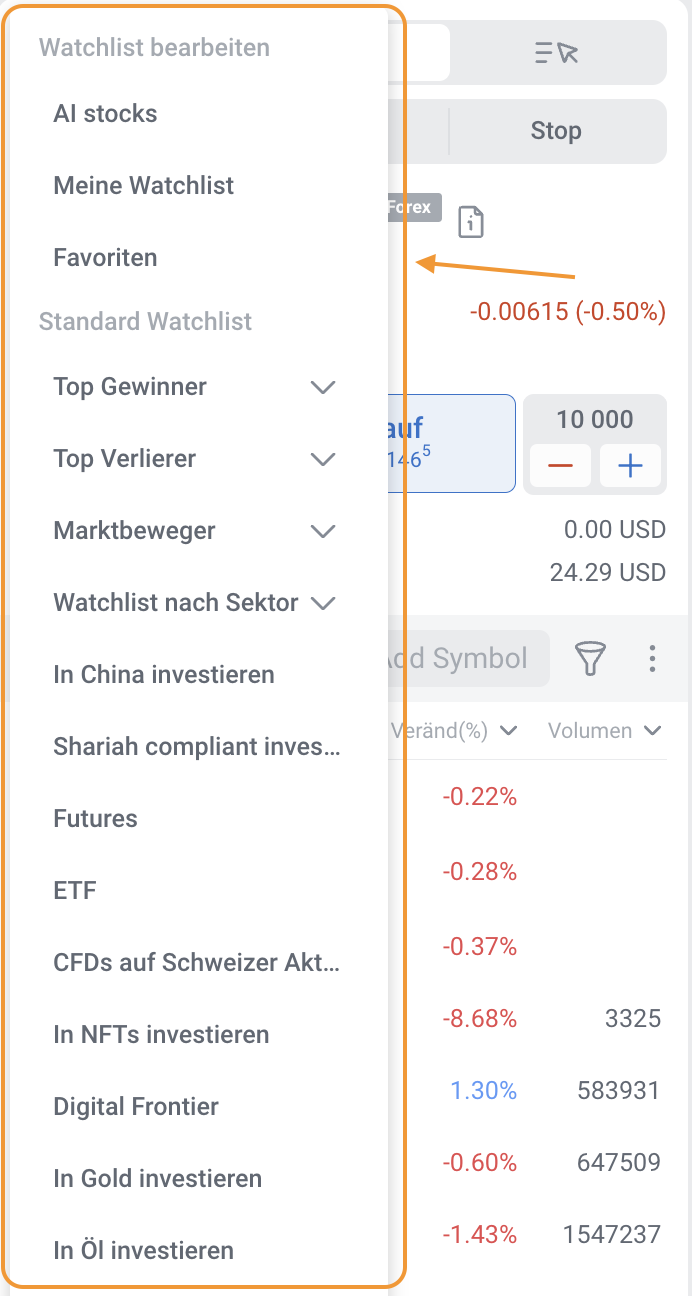Click the Add Symbol search field
This screenshot has width=692, height=1296.
click(460, 658)
